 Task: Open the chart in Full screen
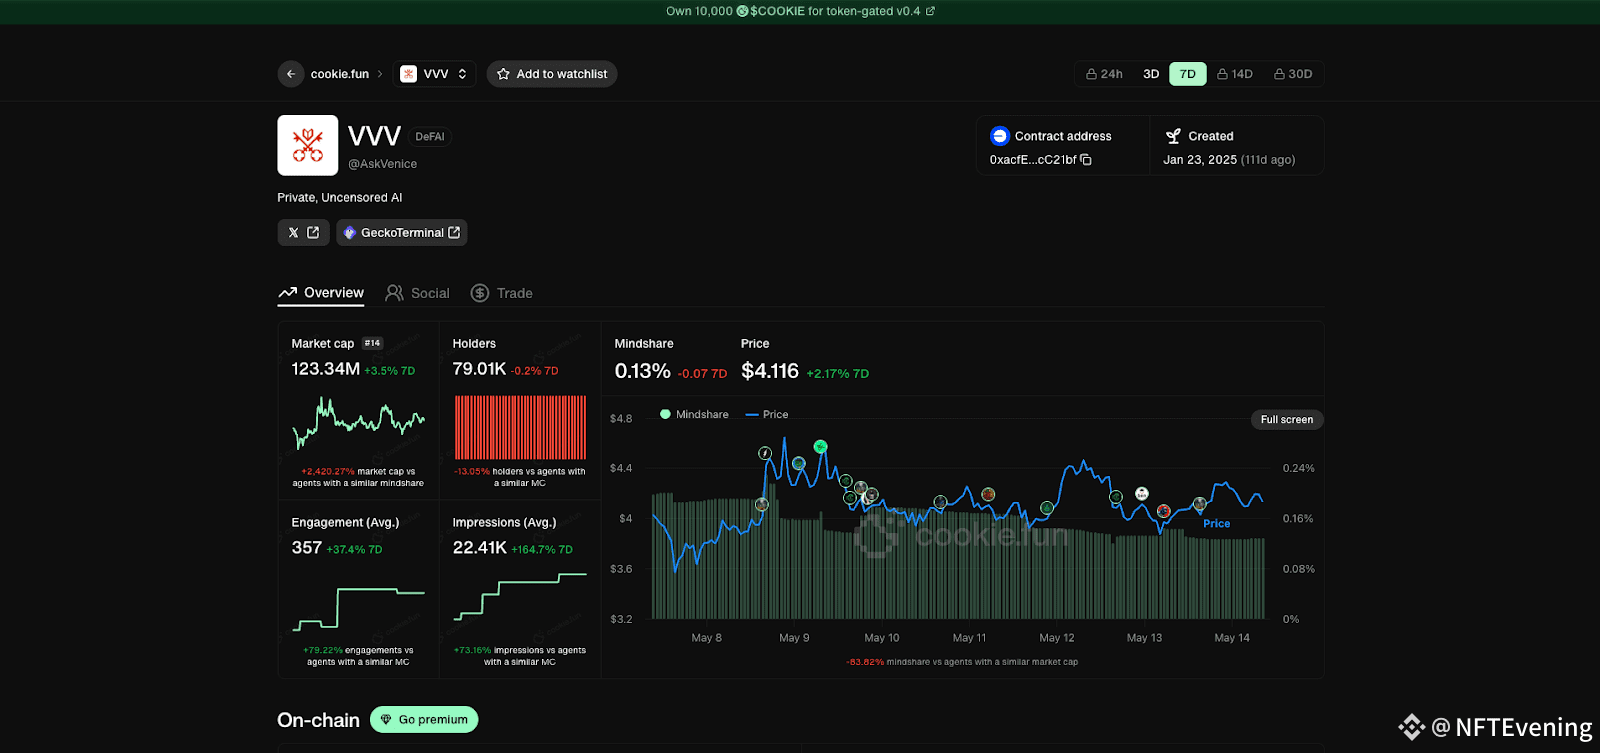click(1287, 420)
